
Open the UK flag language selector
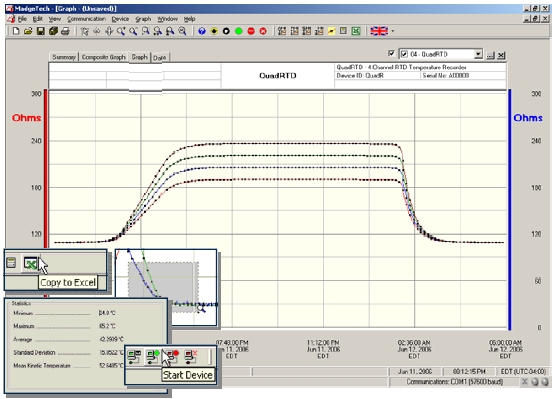point(382,31)
